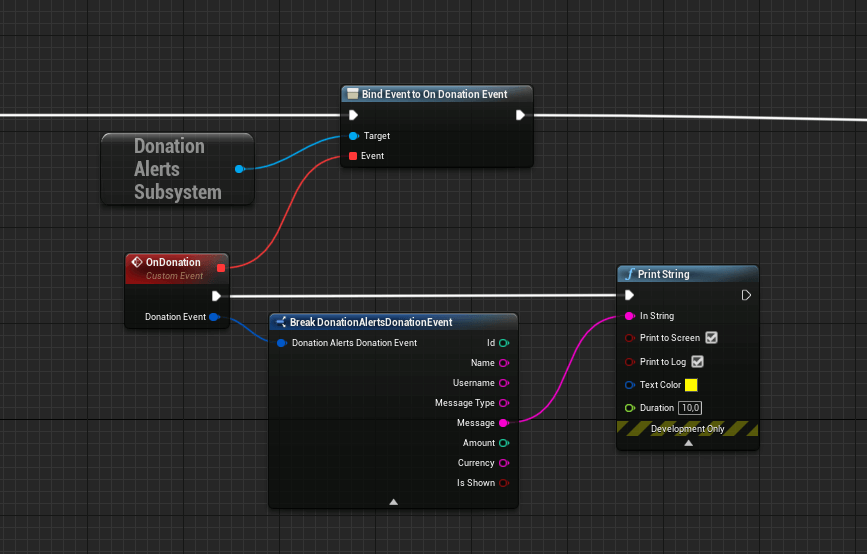Click Print String execution output pin
867x554 pixels.
tap(745, 295)
